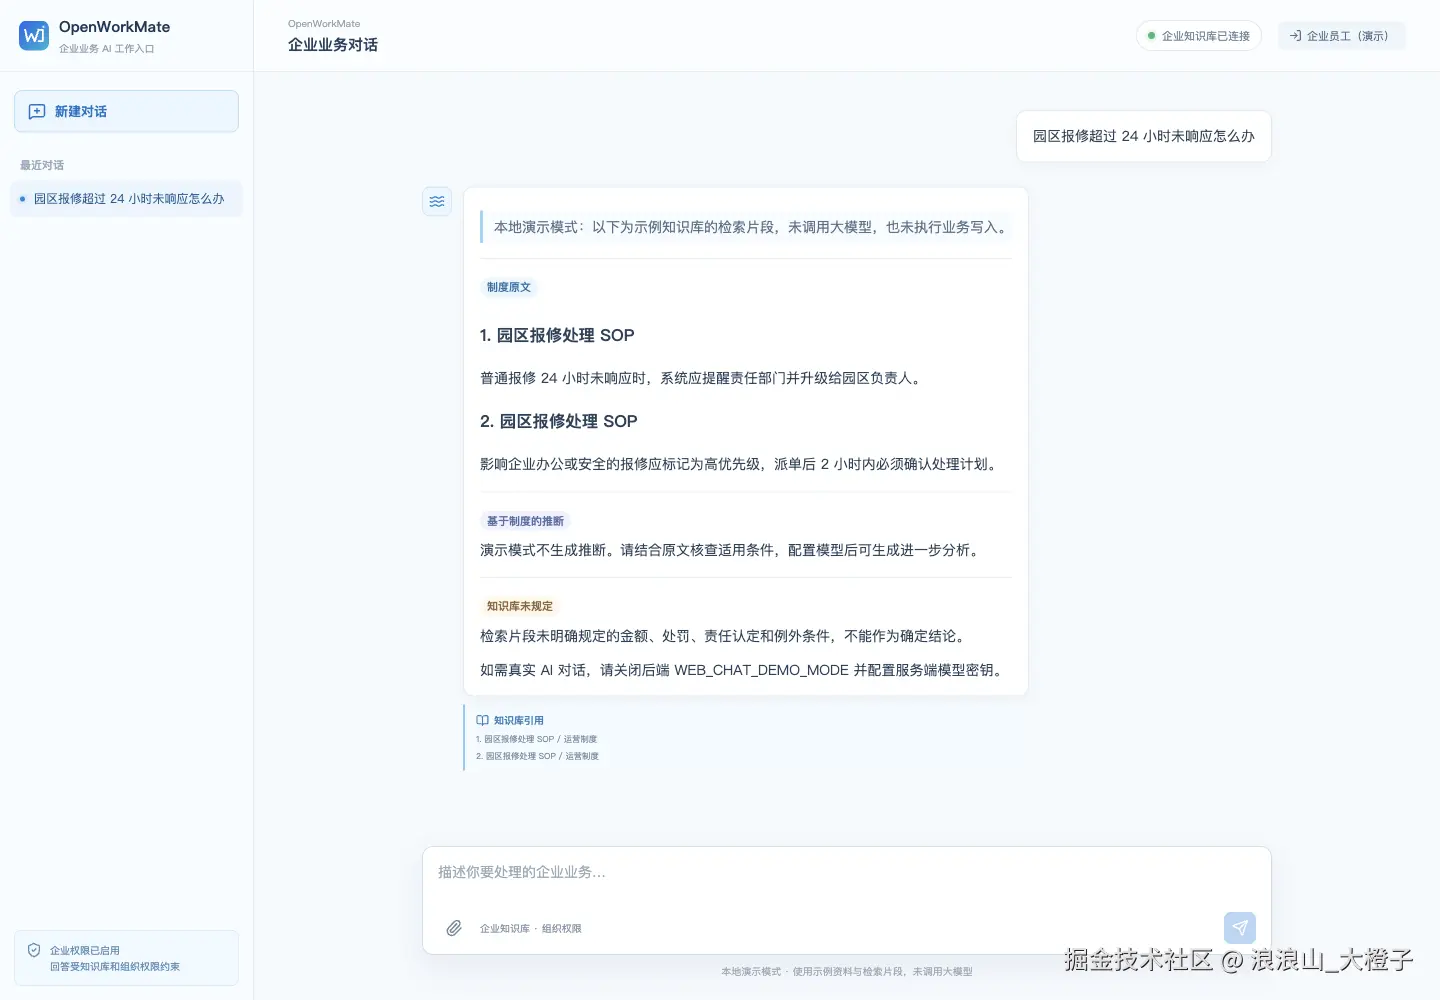Click the footer note 本地演示模式 · 使用示例资料与检索片段

pyautogui.click(x=847, y=971)
